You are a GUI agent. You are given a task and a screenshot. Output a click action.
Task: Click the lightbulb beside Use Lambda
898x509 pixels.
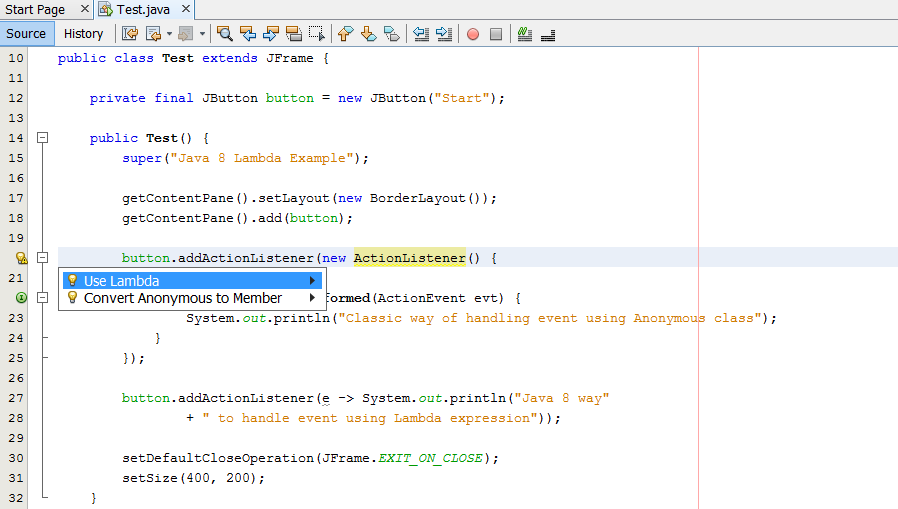tap(72, 280)
